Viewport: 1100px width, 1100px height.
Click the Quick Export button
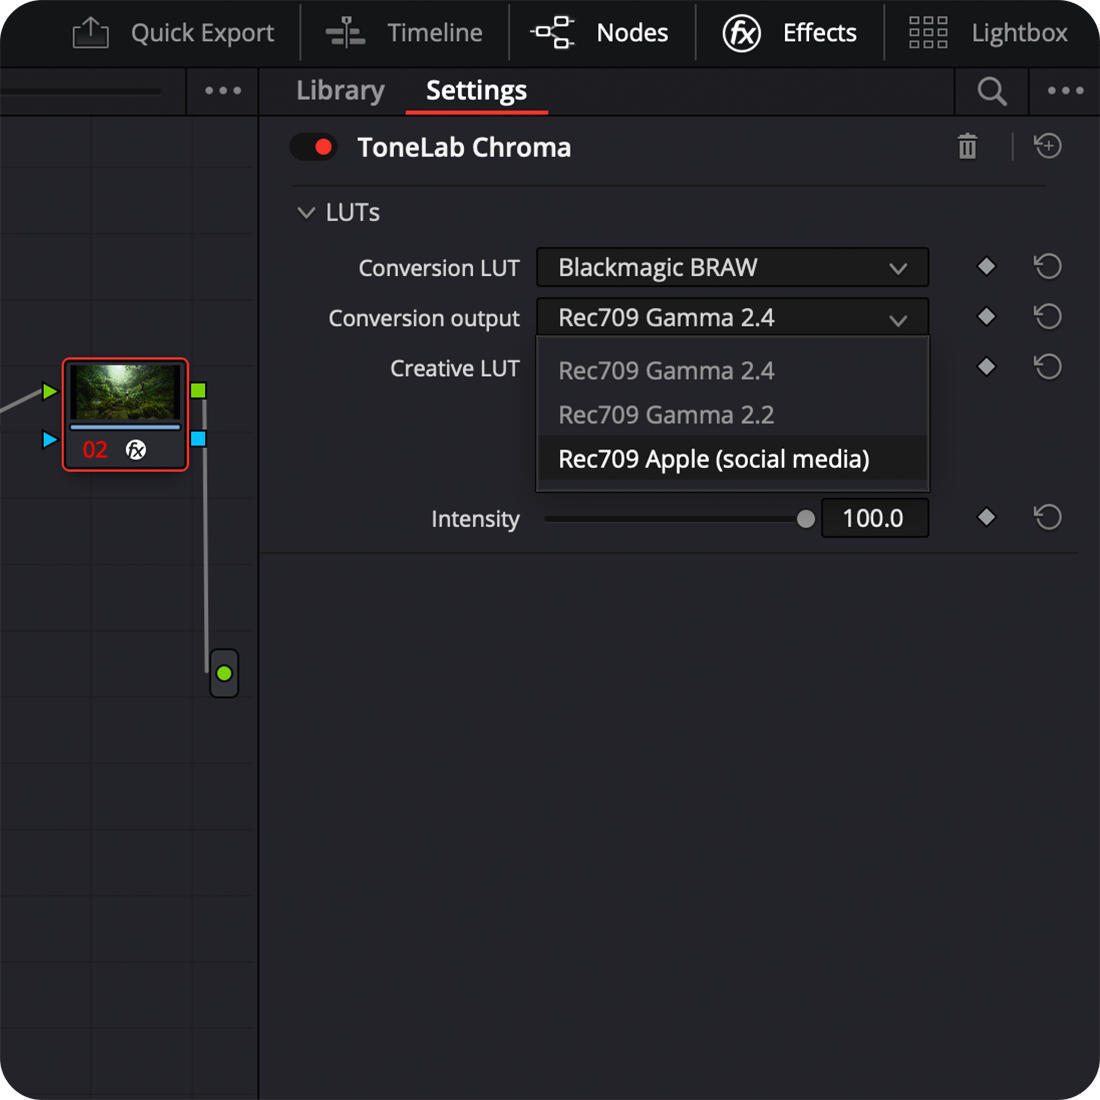174,33
